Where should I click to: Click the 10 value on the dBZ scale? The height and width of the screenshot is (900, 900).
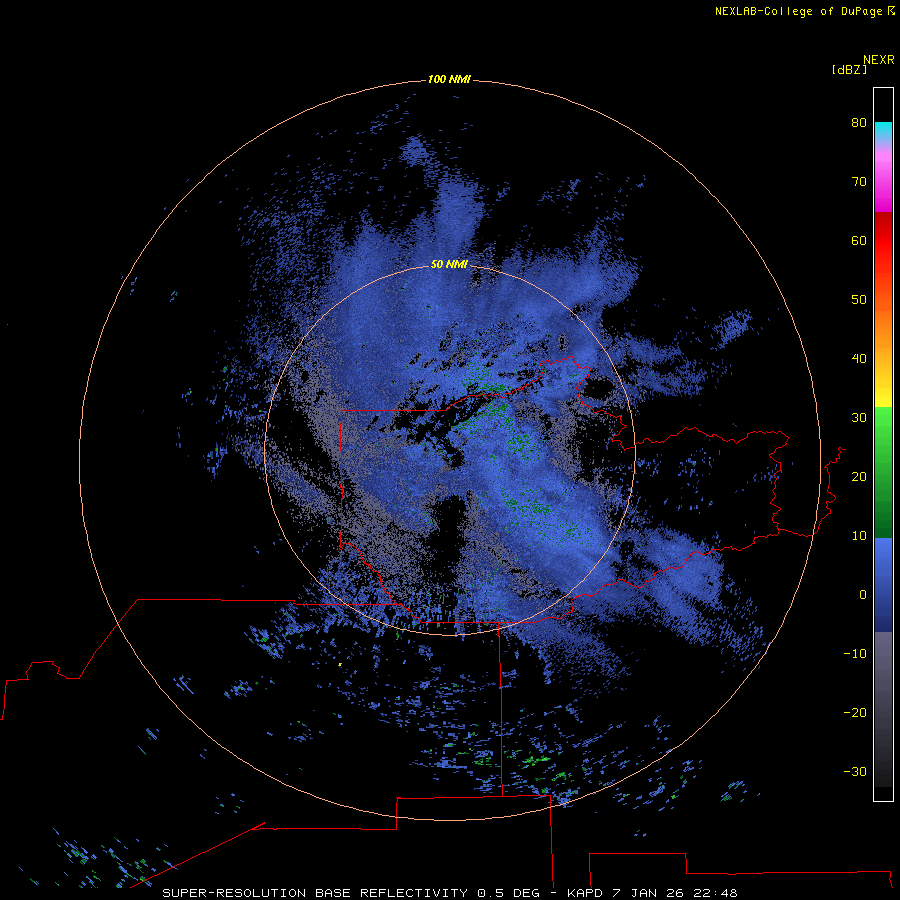click(x=859, y=536)
